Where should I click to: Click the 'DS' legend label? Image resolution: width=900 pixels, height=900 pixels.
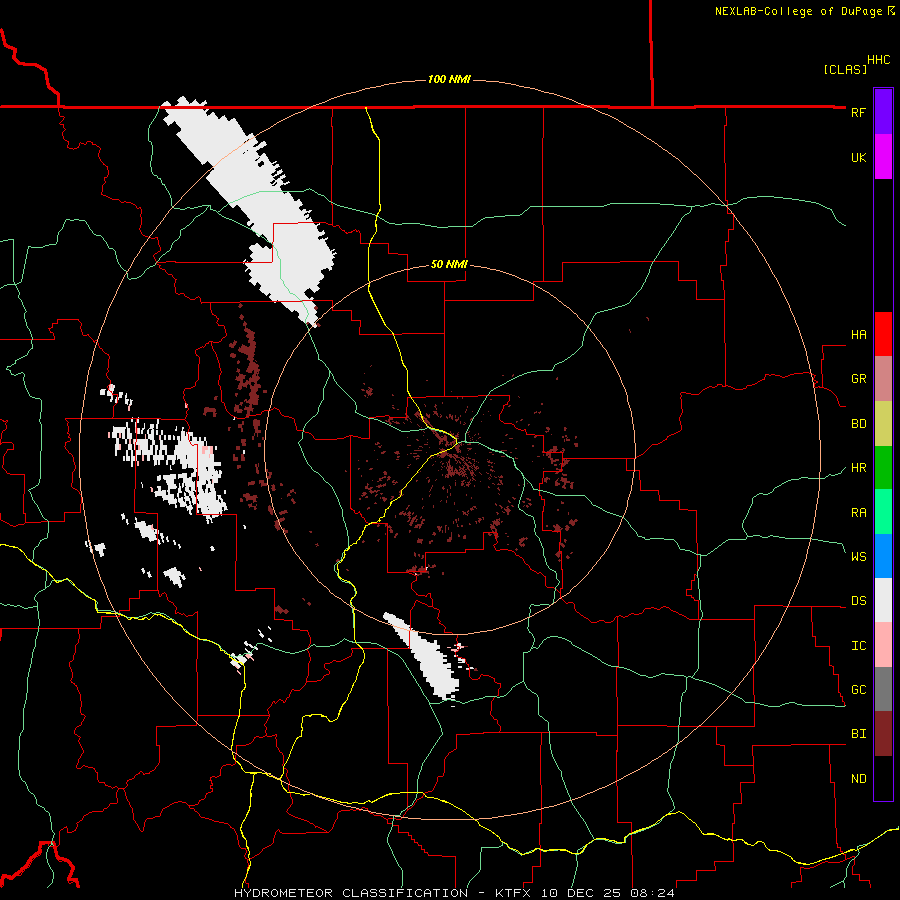[858, 600]
